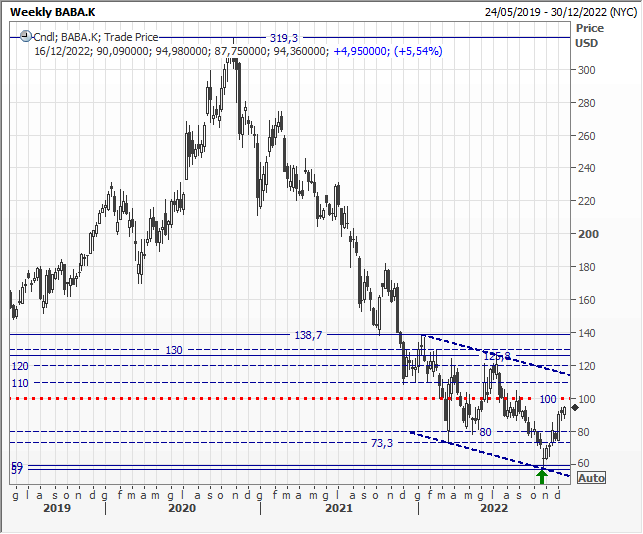Click the 2022 year label on time axis
643x534 pixels.
pyautogui.click(x=494, y=508)
